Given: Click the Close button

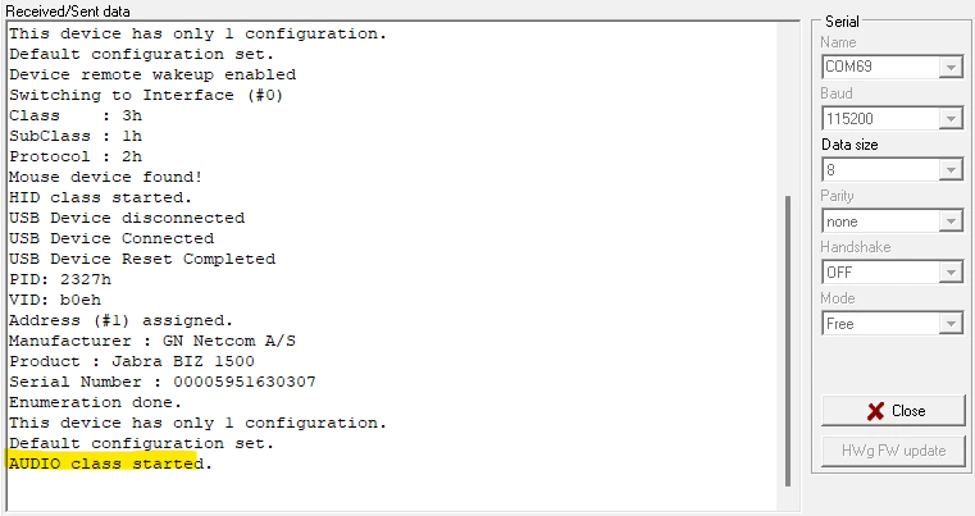Looking at the screenshot, I should (x=894, y=411).
